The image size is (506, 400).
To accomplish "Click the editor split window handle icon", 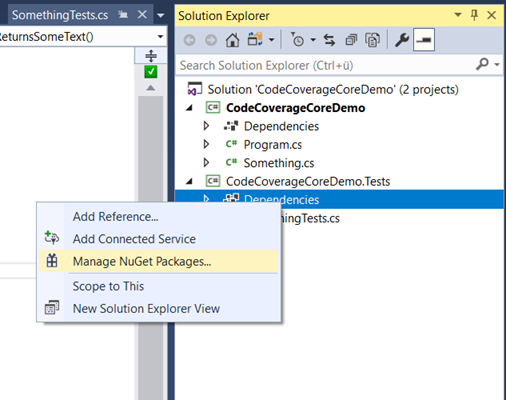I will click(151, 56).
